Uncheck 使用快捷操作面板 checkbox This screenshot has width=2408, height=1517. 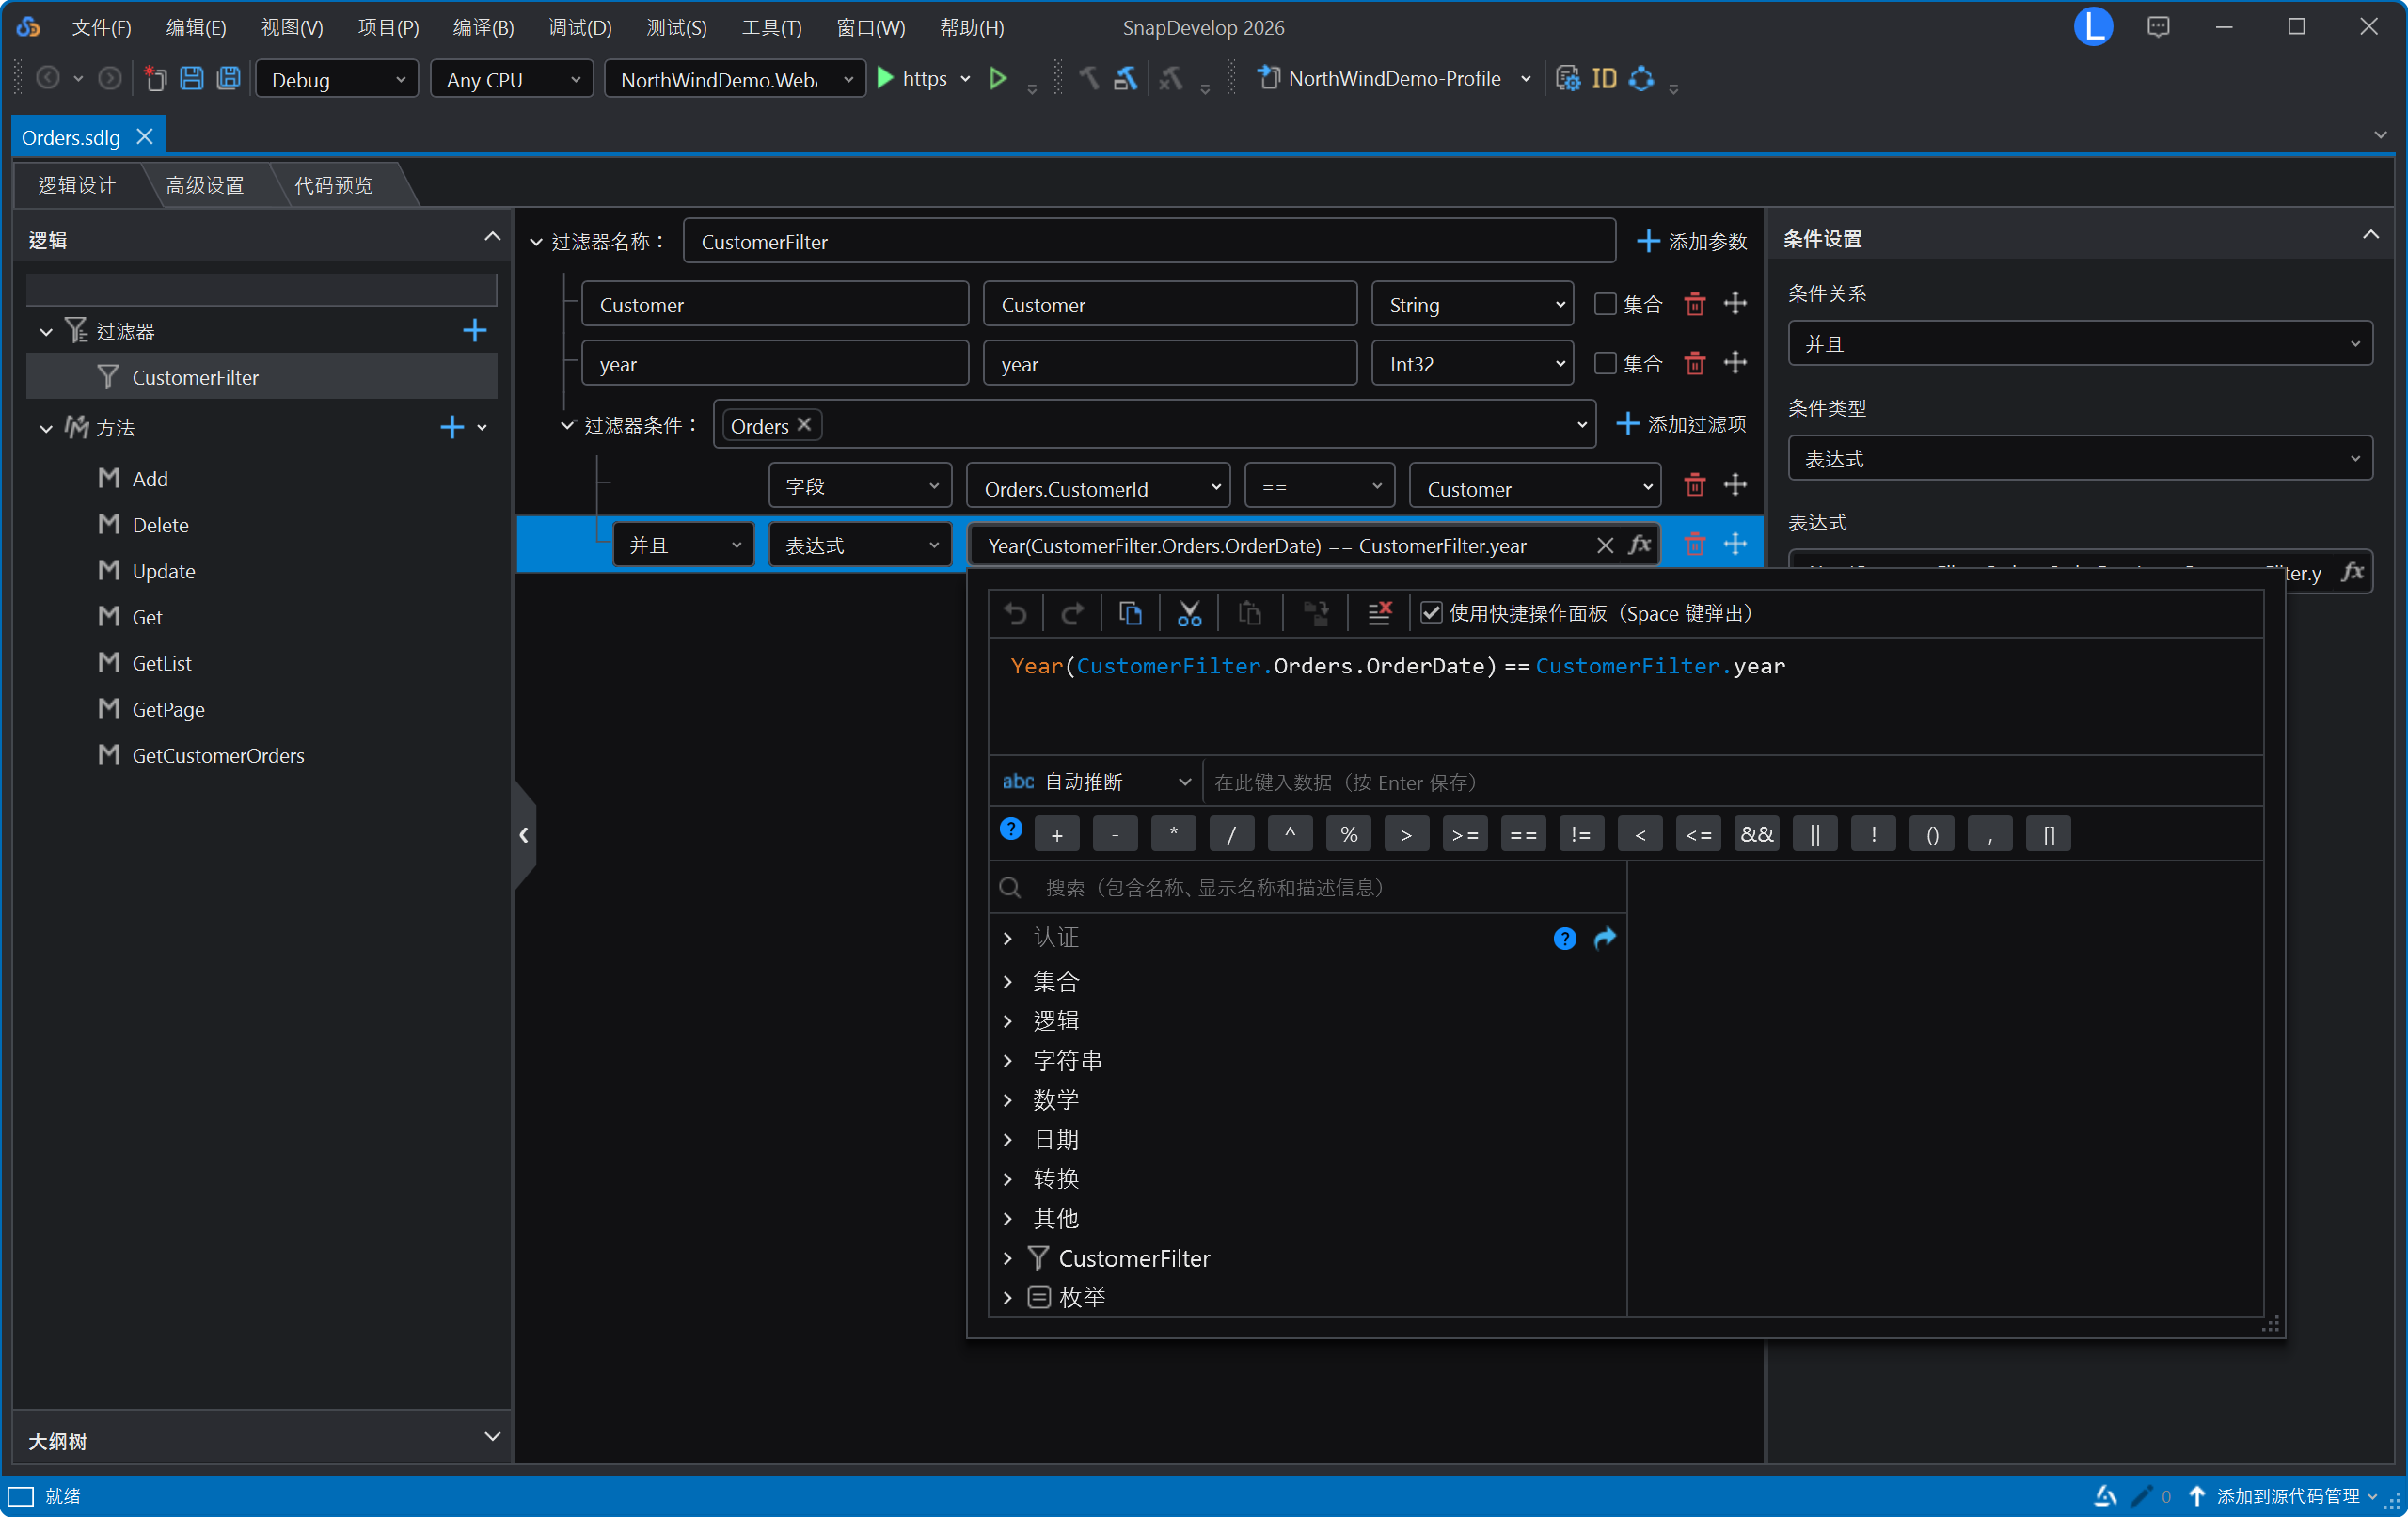pyautogui.click(x=1431, y=614)
